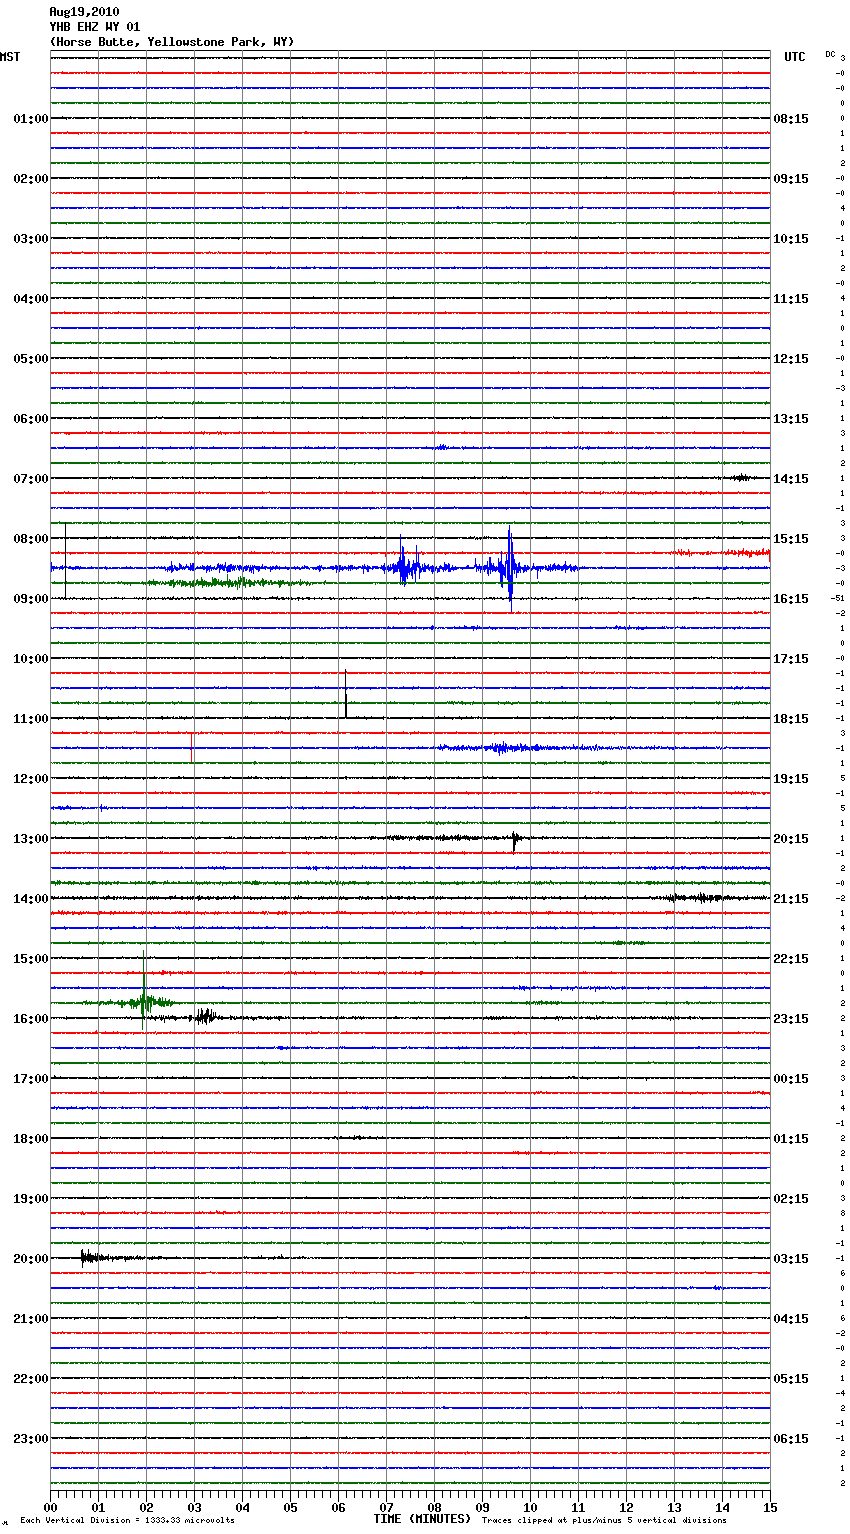Viewport: 850px width, 1534px height.
Task: Click the UTC time label "23:15"
Action: tap(791, 1019)
